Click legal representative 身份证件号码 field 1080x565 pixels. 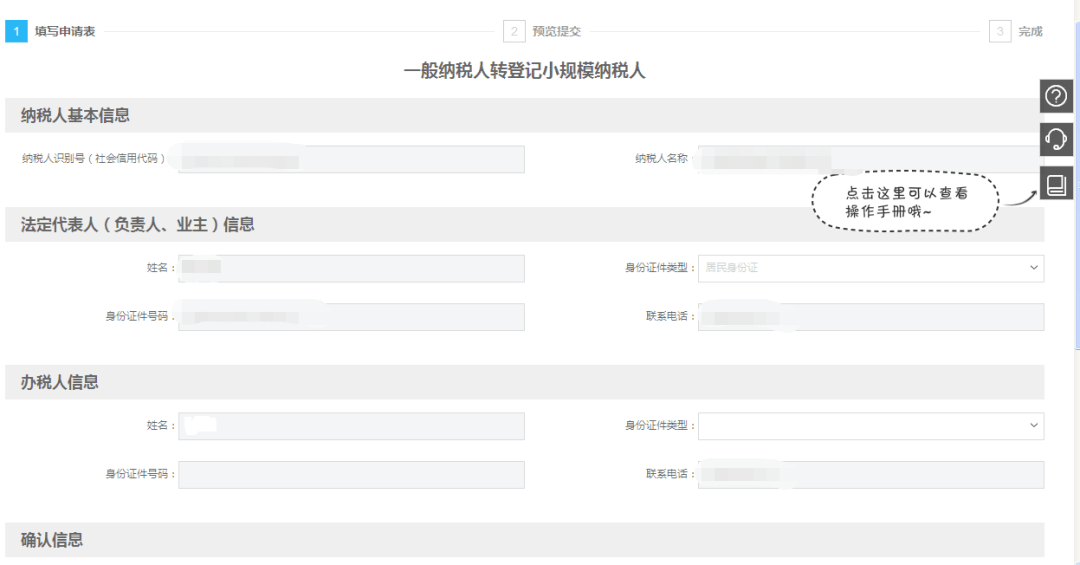(351, 317)
